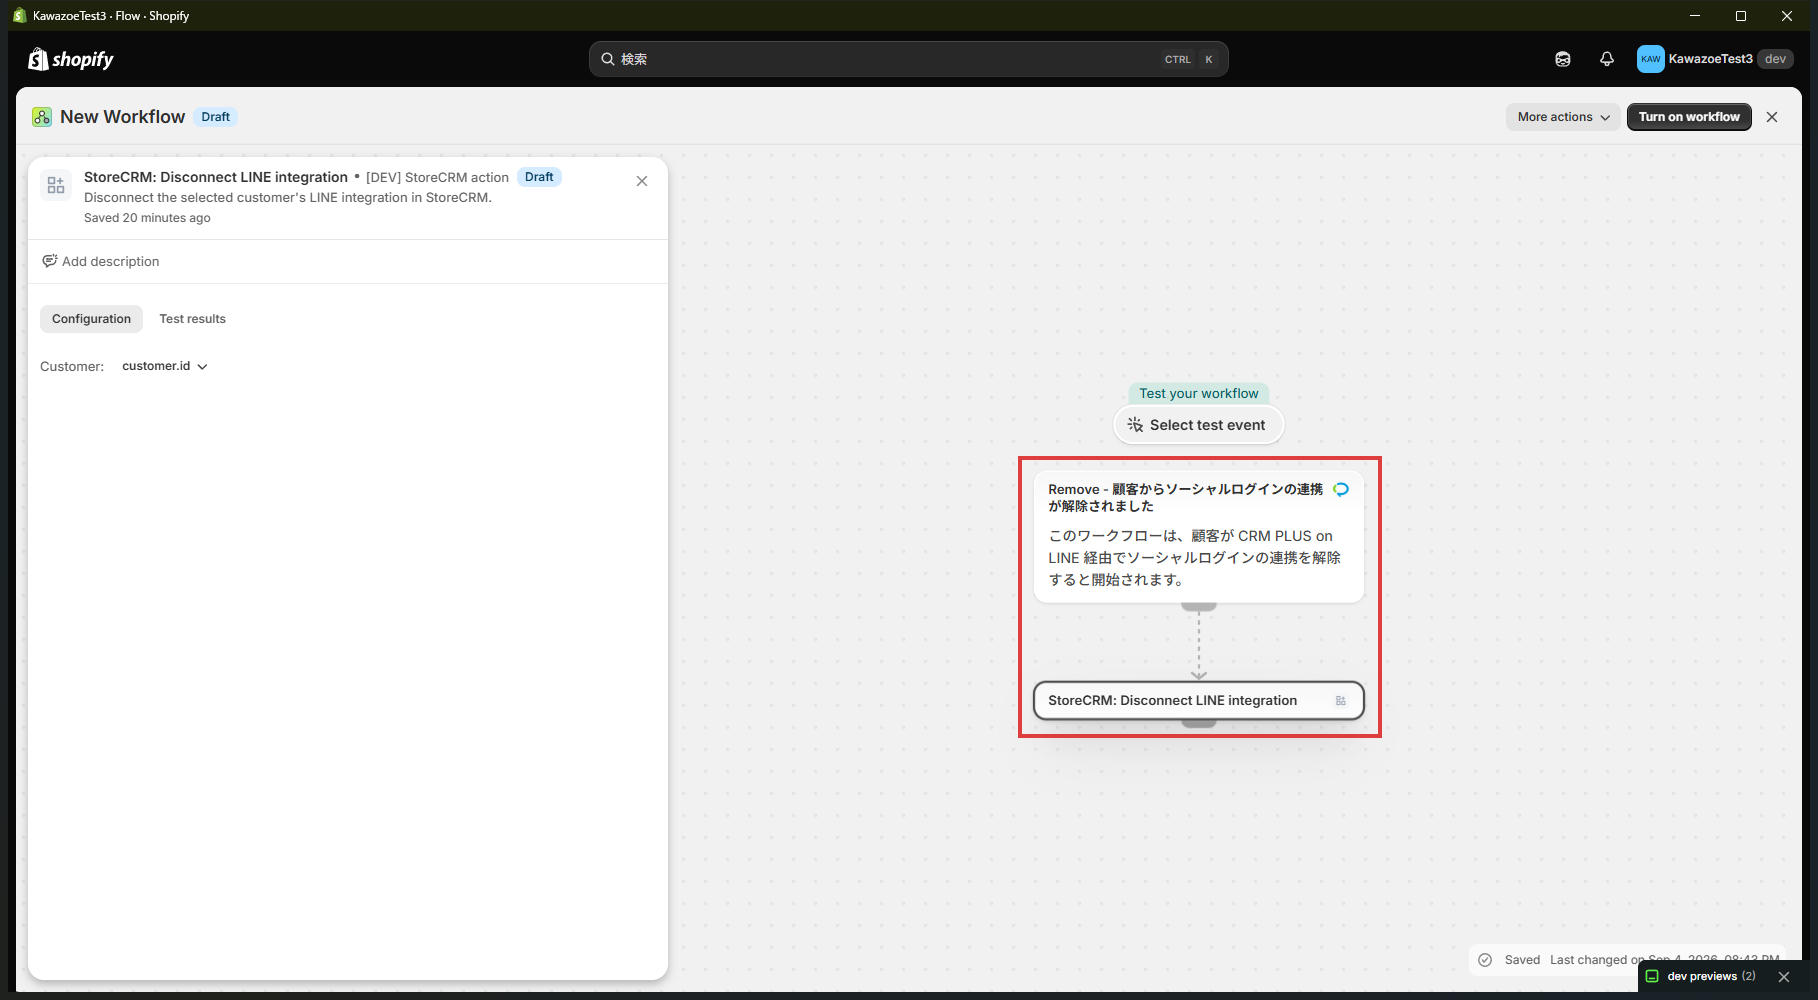
Task: Click the Shopify logo
Action: pos(71,59)
